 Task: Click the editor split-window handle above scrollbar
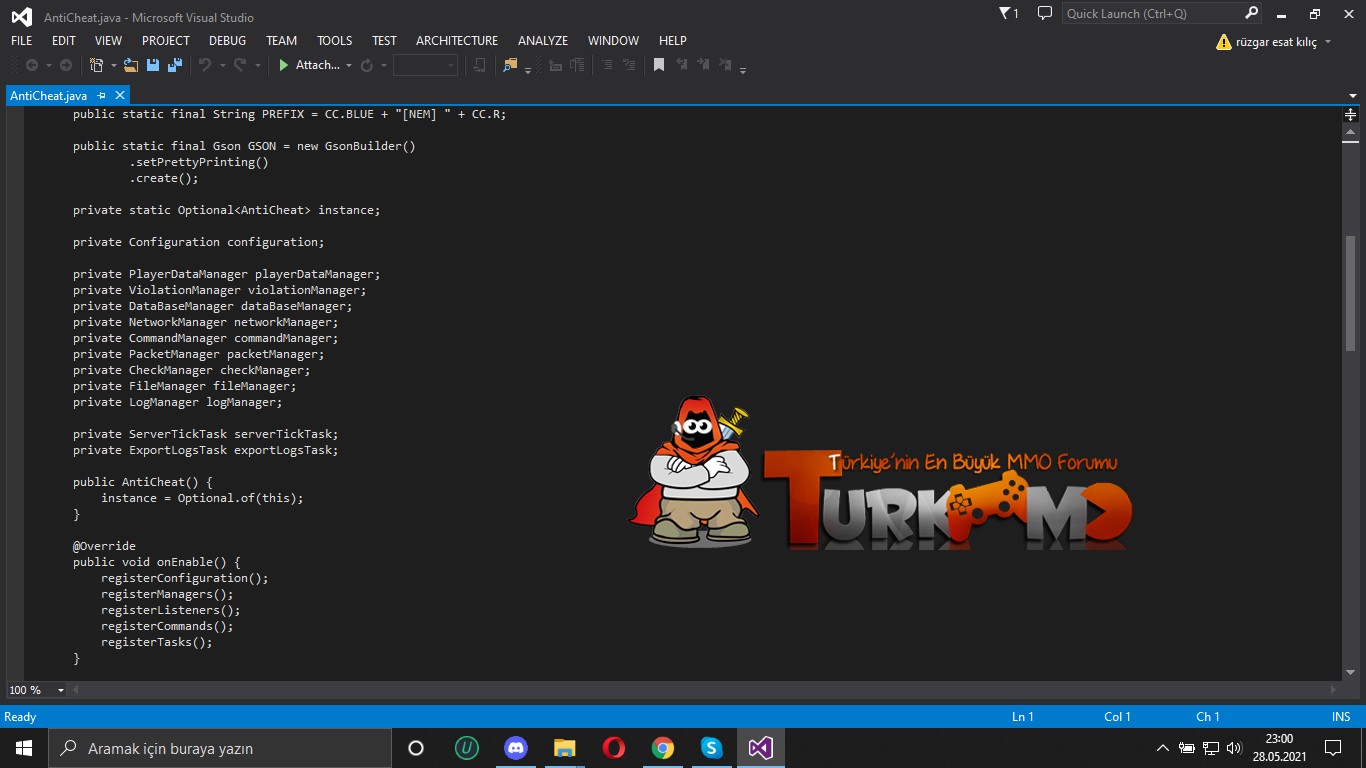1350,114
